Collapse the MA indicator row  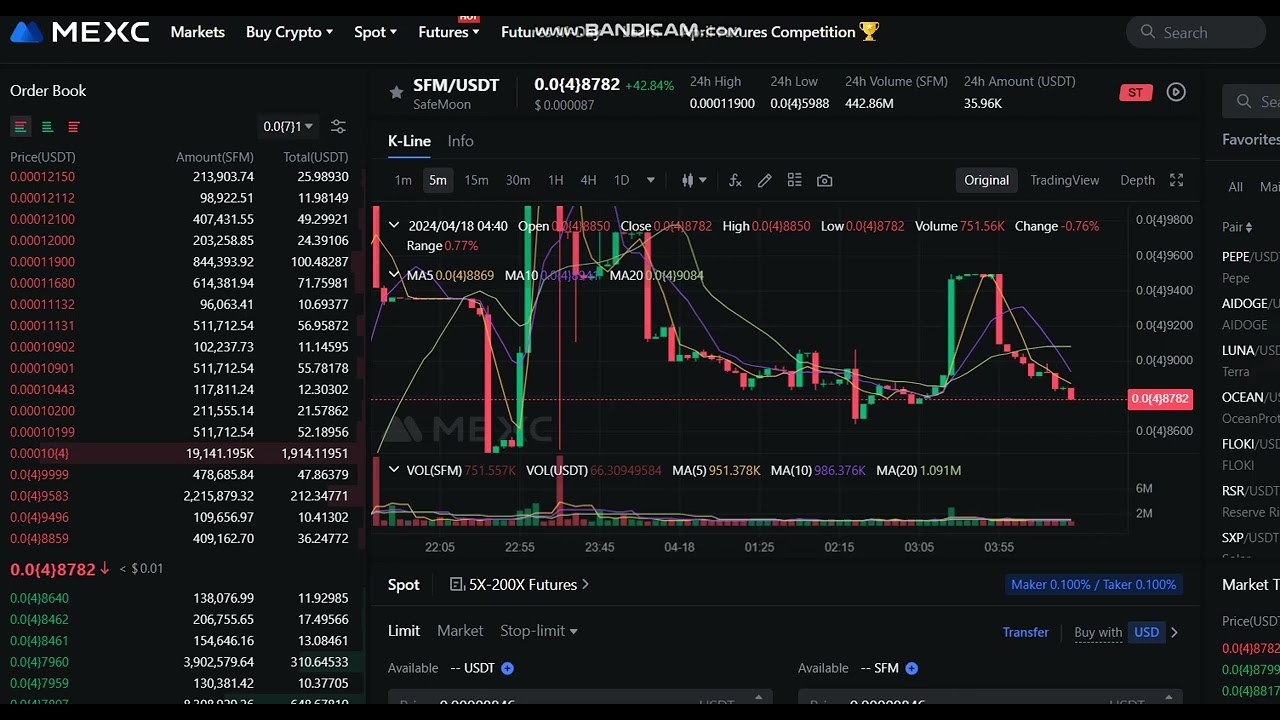[394, 275]
